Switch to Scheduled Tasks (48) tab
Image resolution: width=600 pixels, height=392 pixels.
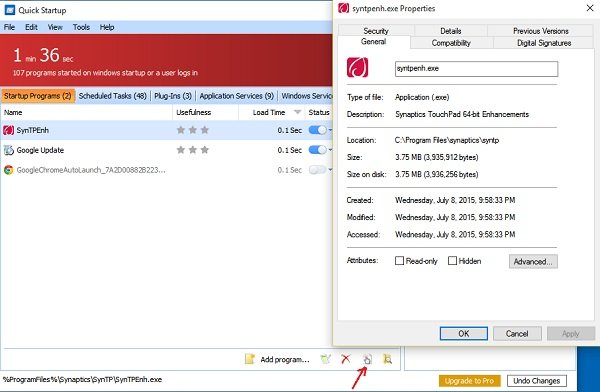pos(112,96)
